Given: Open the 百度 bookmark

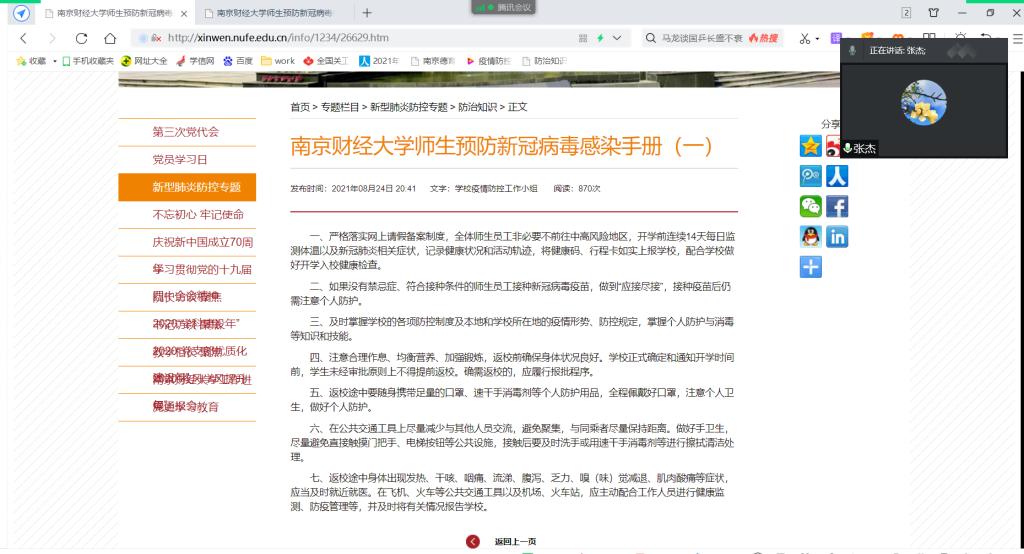Looking at the screenshot, I should (x=238, y=61).
